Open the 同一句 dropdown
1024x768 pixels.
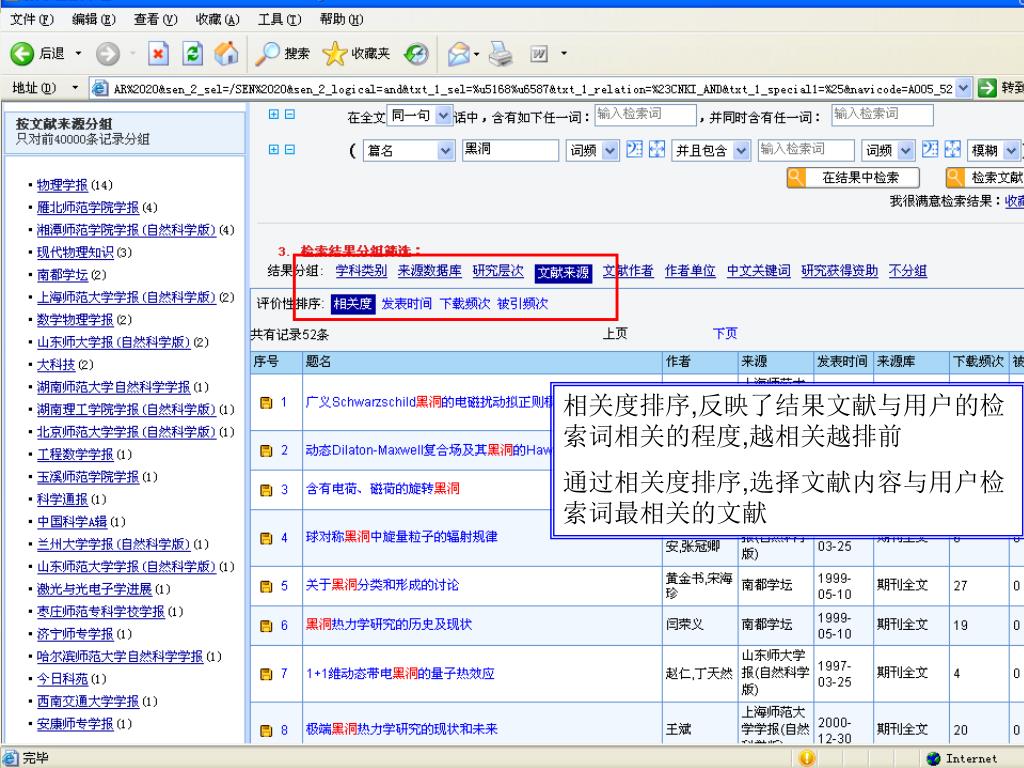(443, 116)
